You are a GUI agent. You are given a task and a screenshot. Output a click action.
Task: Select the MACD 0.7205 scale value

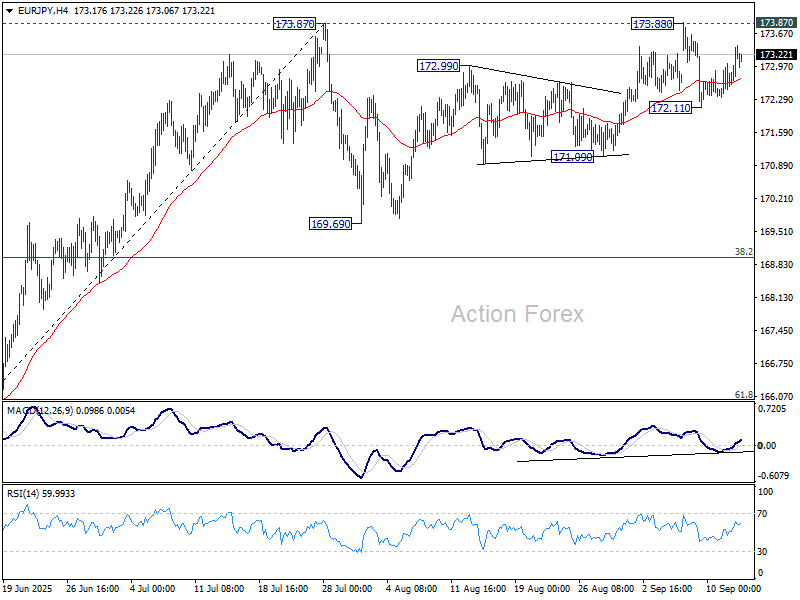click(773, 410)
